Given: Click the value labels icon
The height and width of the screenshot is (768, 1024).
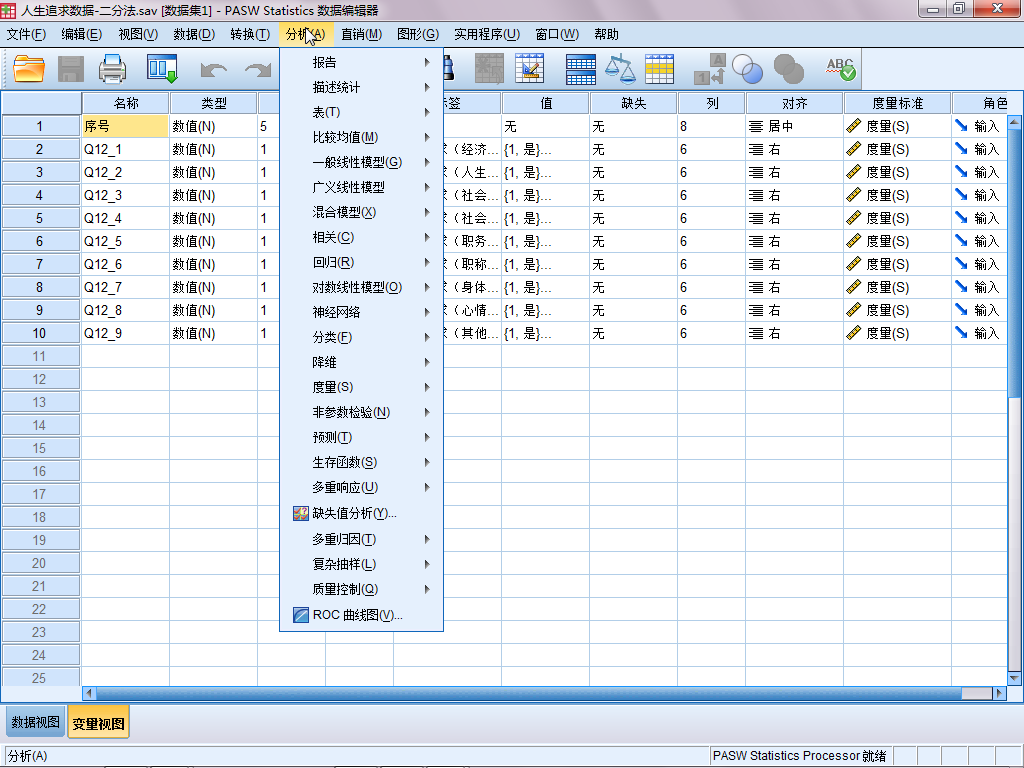Looking at the screenshot, I should (x=710, y=69).
